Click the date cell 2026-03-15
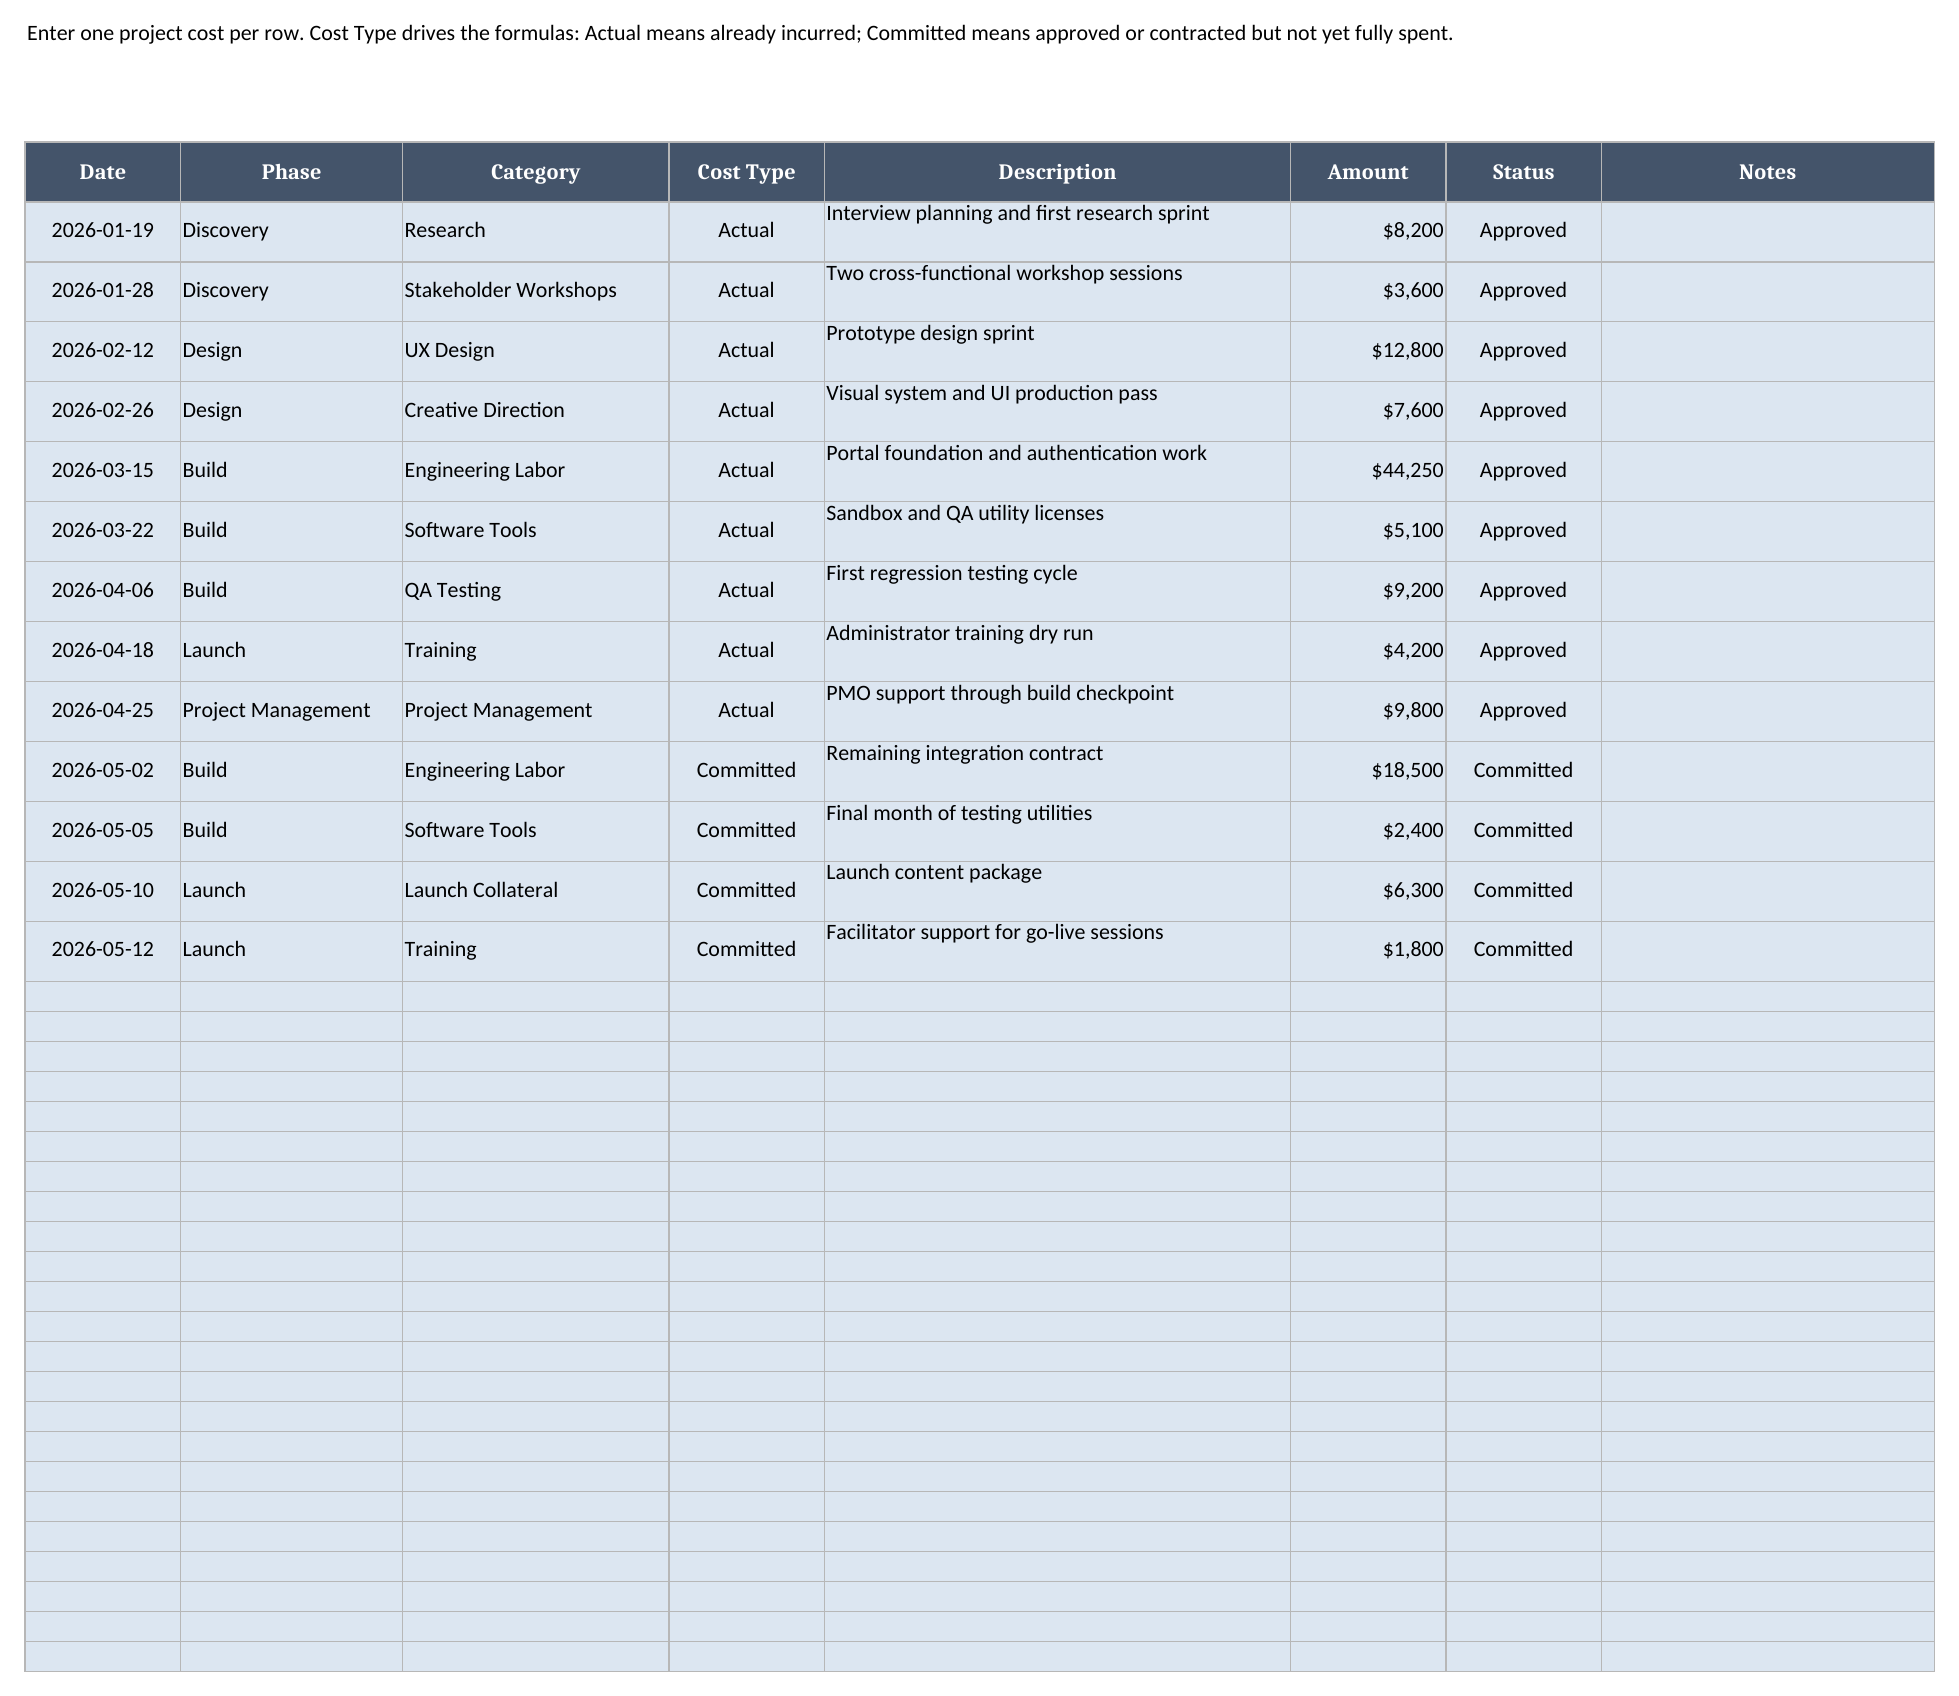 tap(102, 471)
